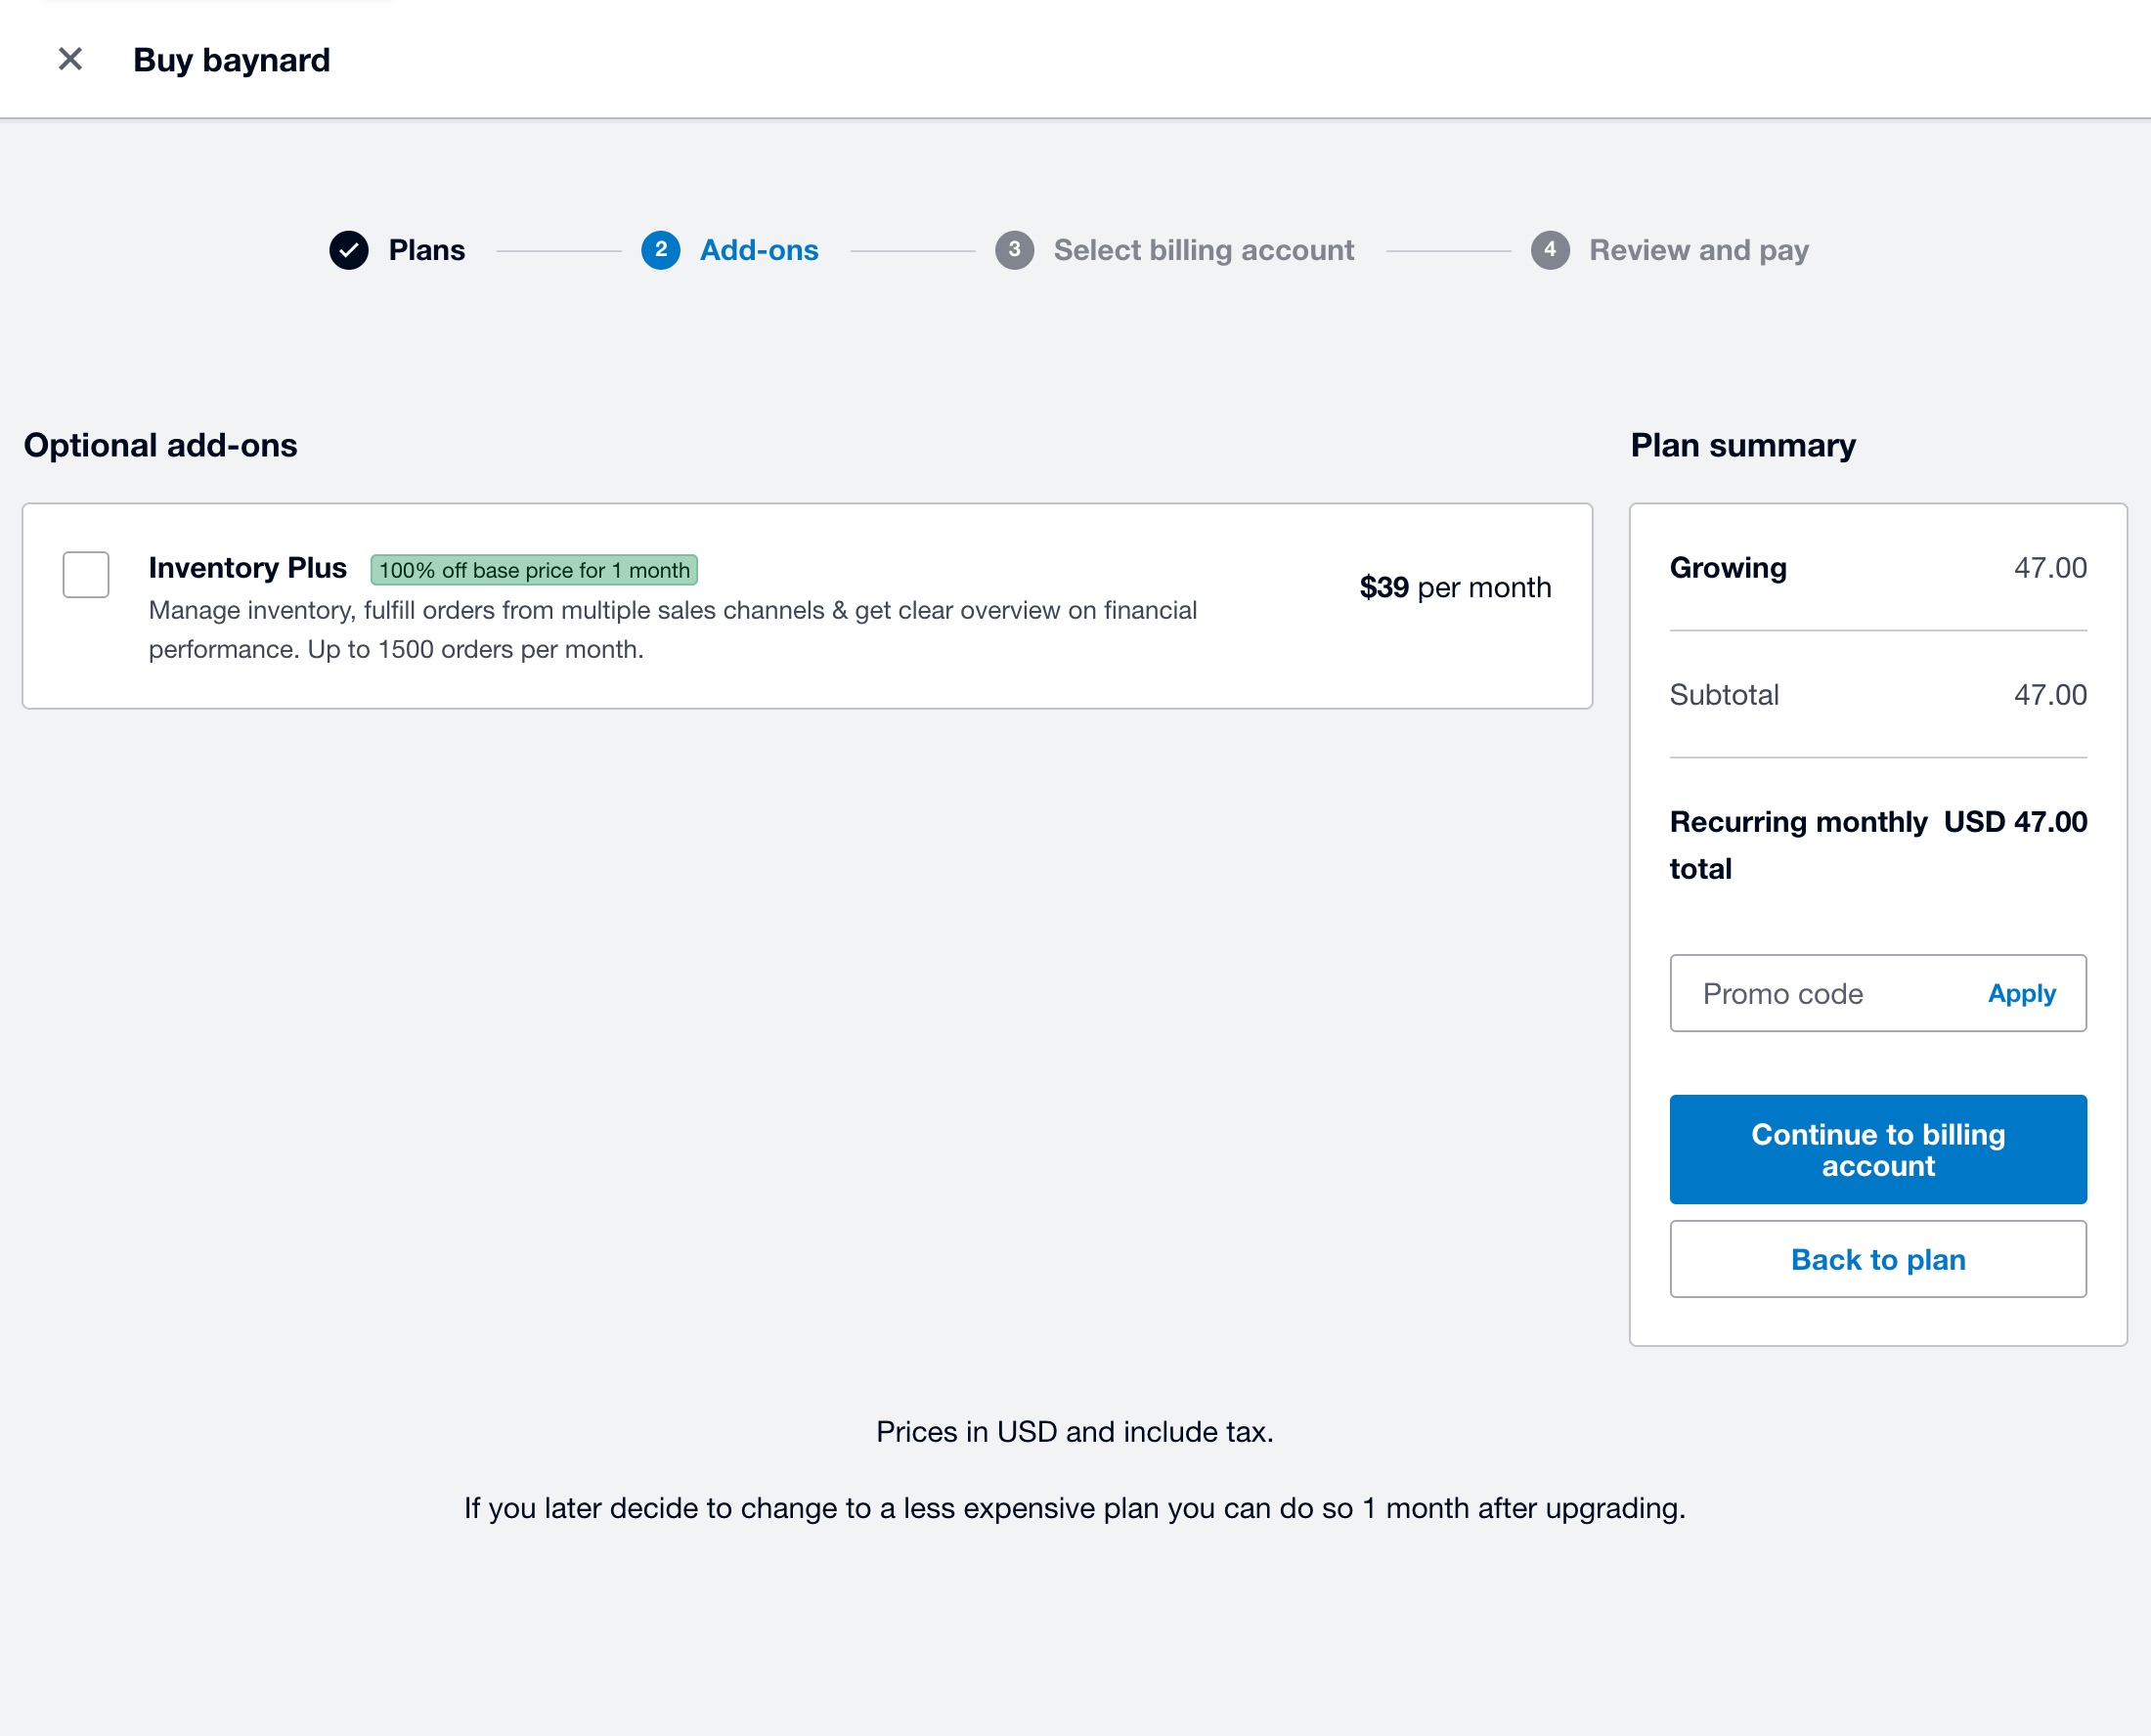Image resolution: width=2151 pixels, height=1736 pixels.
Task: Click the $39 per month price
Action: [x=1455, y=588]
